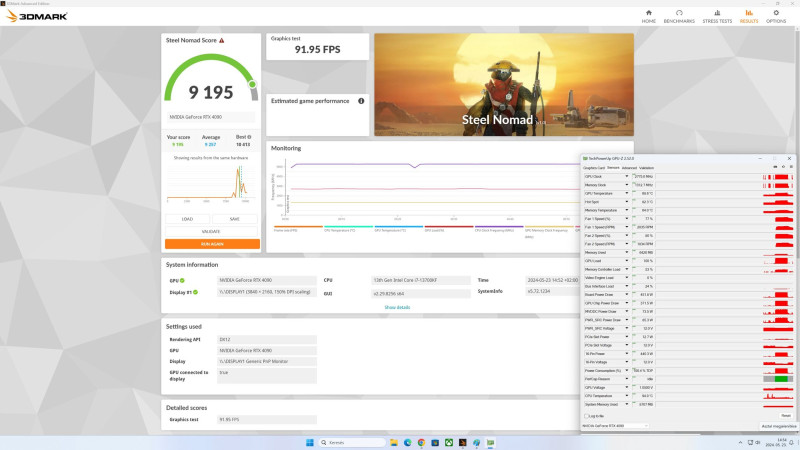The width and height of the screenshot is (800, 450).
Task: Open Google Chrome from the taskbar
Action: 421,442
